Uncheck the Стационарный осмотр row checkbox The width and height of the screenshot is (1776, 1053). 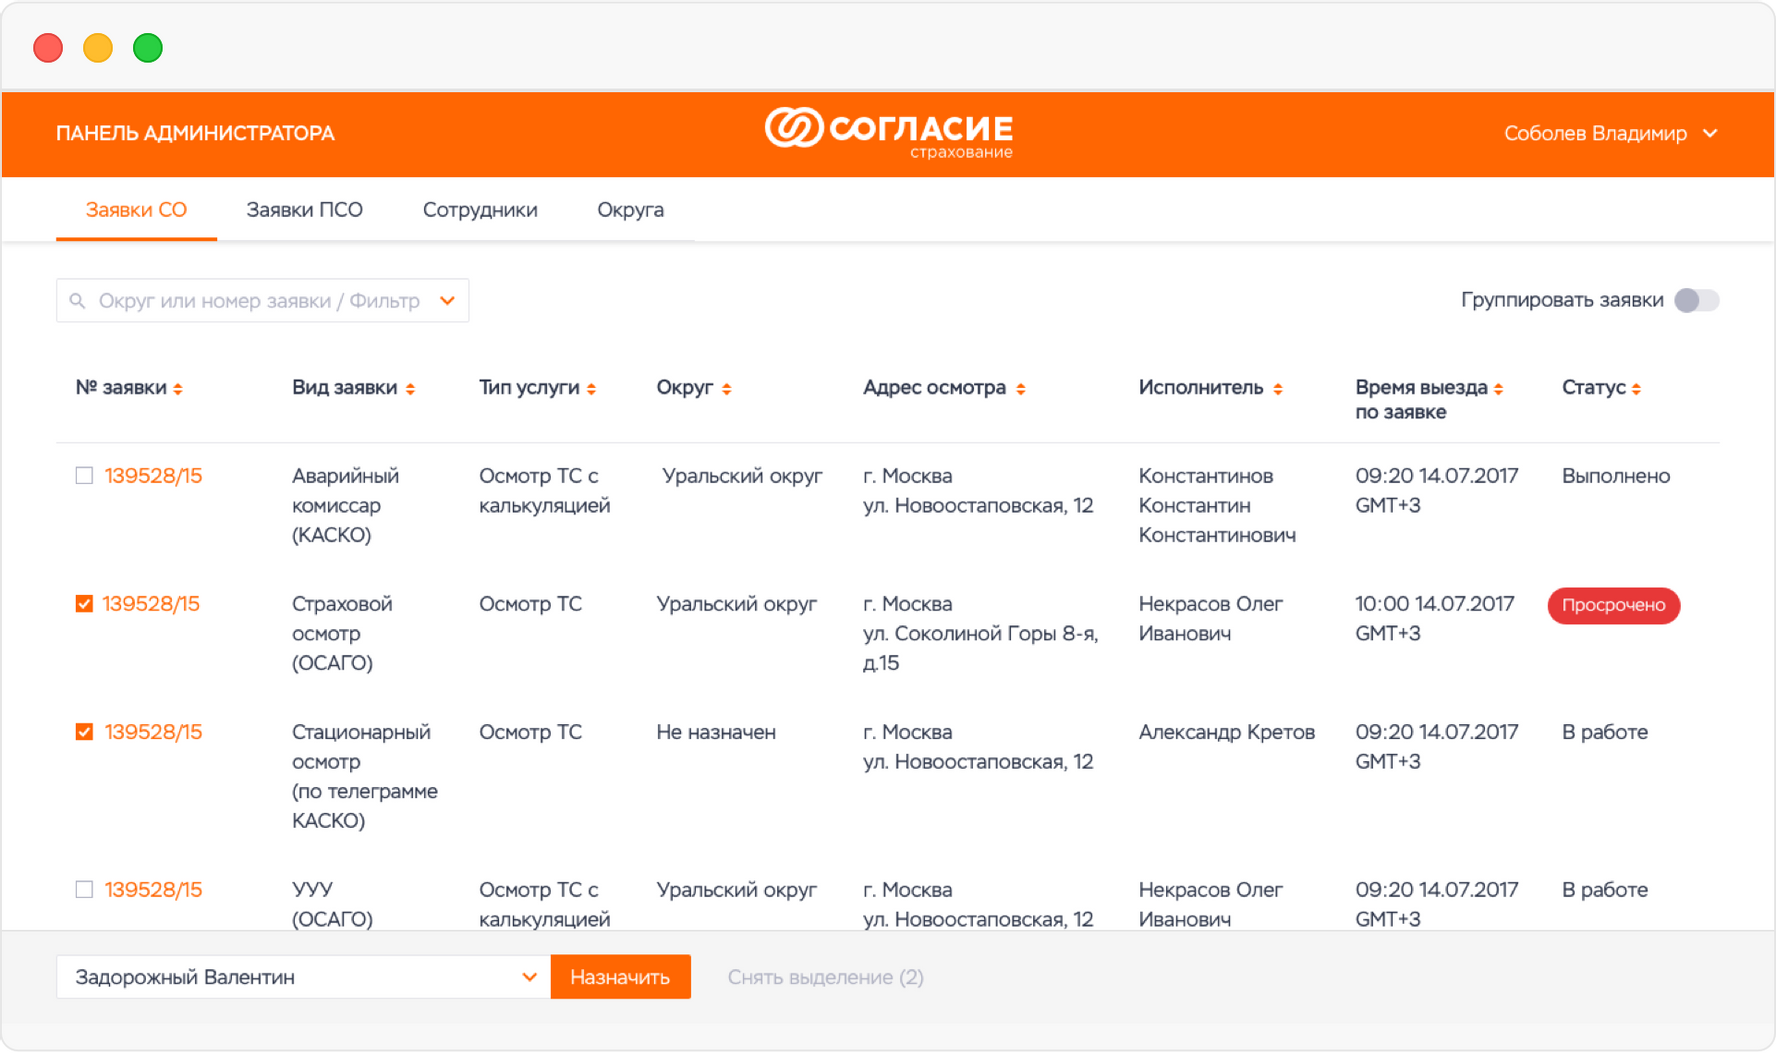tap(84, 732)
